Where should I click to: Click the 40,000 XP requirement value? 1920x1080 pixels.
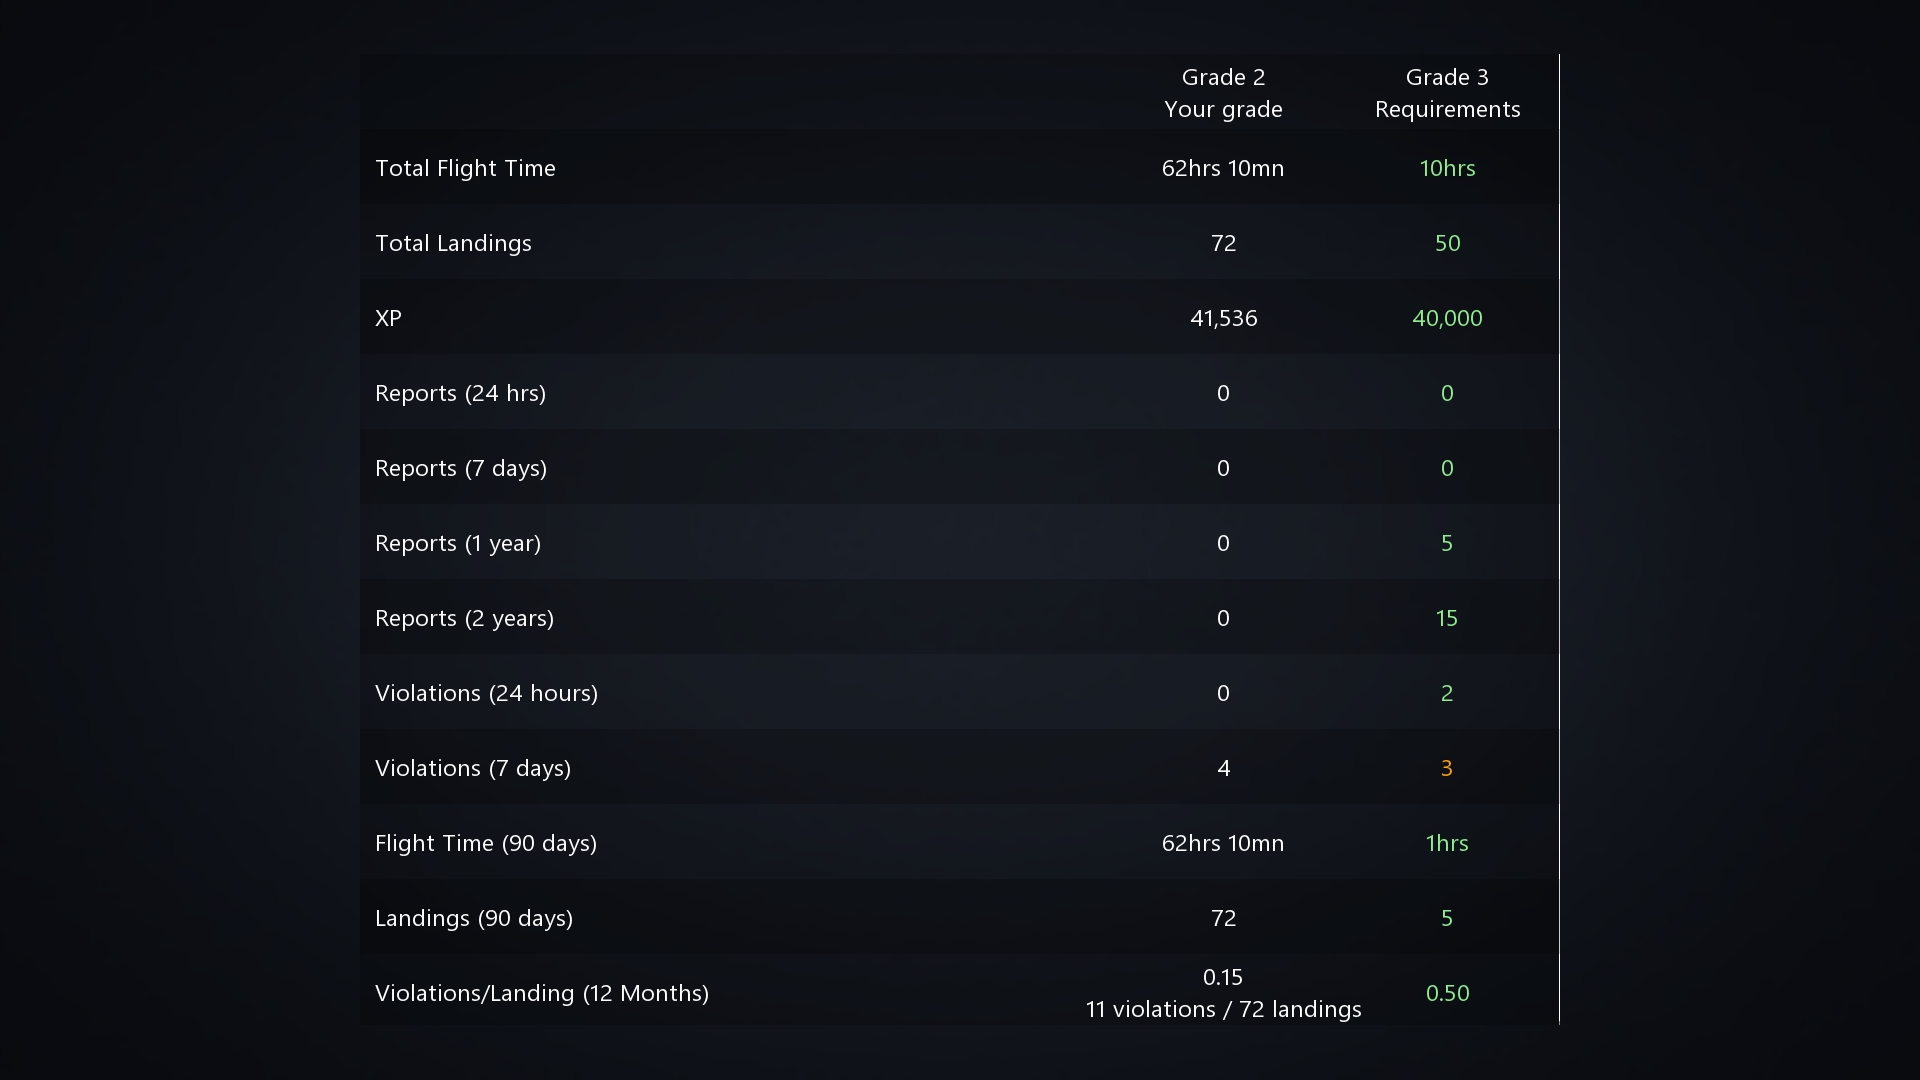point(1447,318)
